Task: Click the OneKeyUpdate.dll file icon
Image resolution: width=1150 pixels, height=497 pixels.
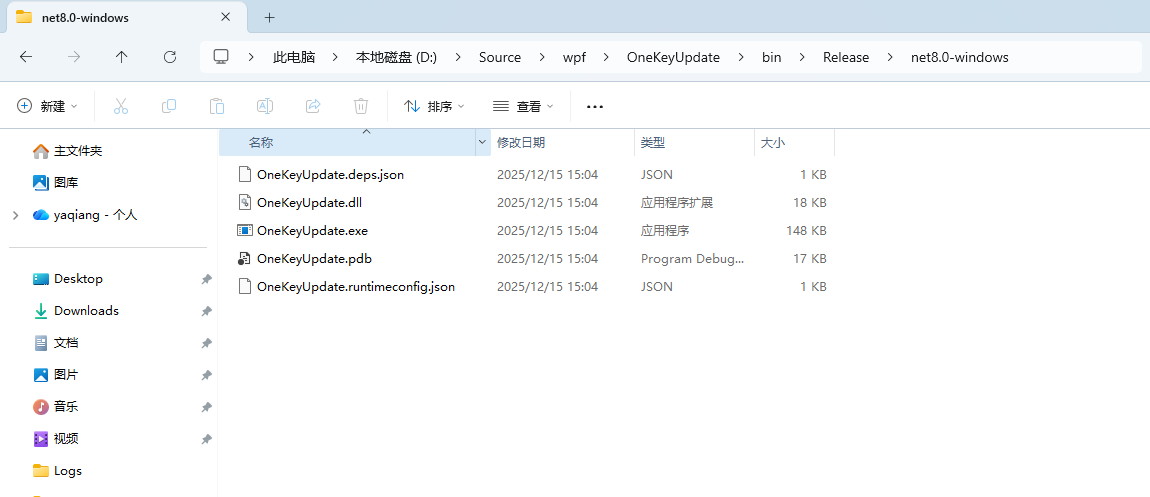Action: [x=244, y=202]
